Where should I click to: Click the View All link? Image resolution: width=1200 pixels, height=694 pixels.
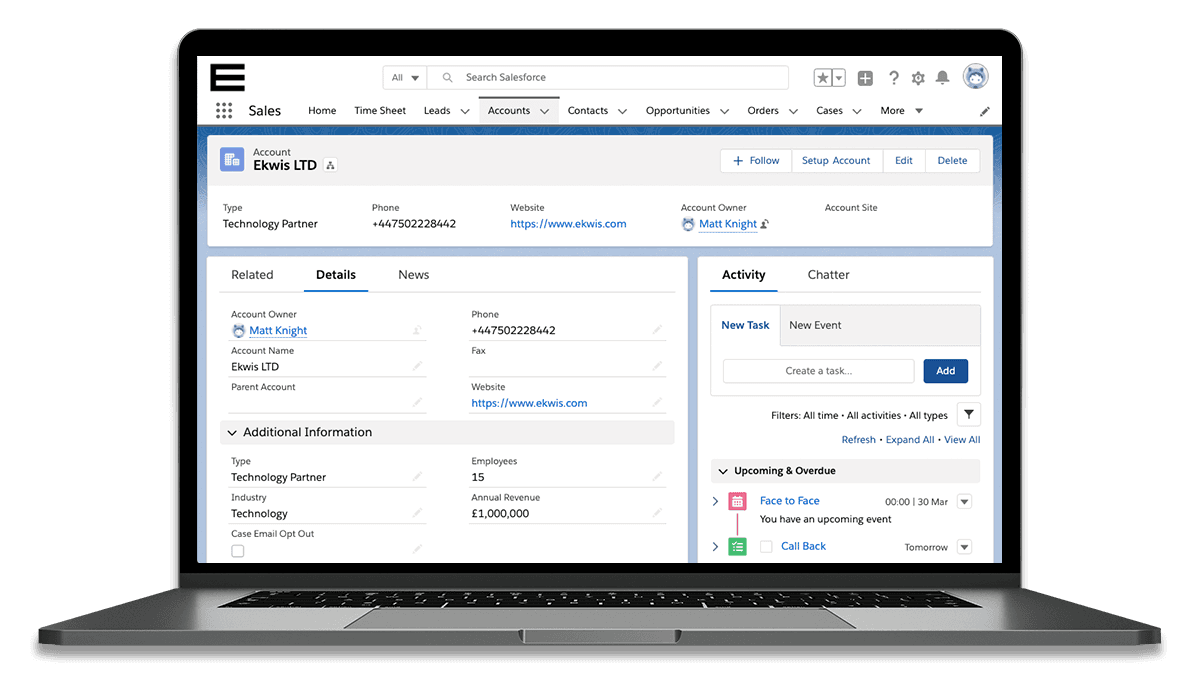tap(962, 440)
